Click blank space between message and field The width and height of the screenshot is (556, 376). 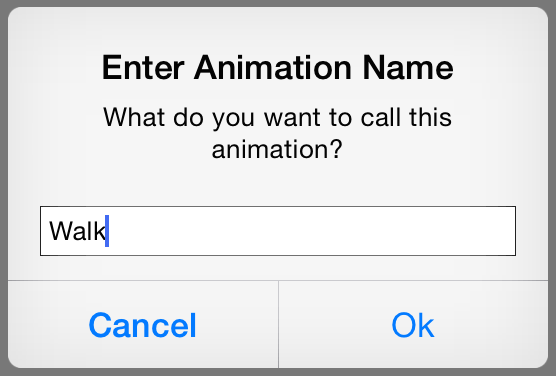[278, 184]
